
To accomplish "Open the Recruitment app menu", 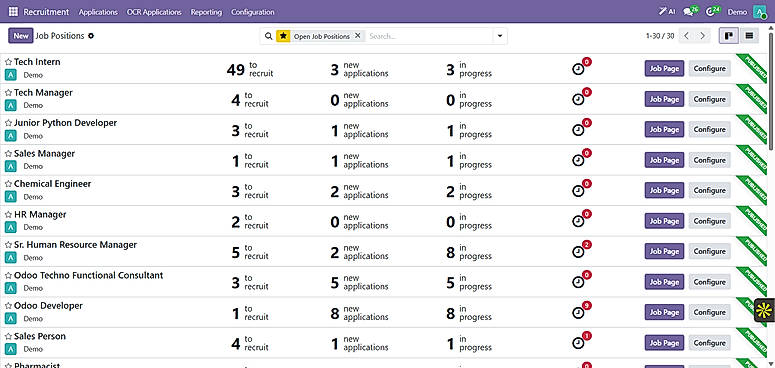I will click(x=46, y=12).
